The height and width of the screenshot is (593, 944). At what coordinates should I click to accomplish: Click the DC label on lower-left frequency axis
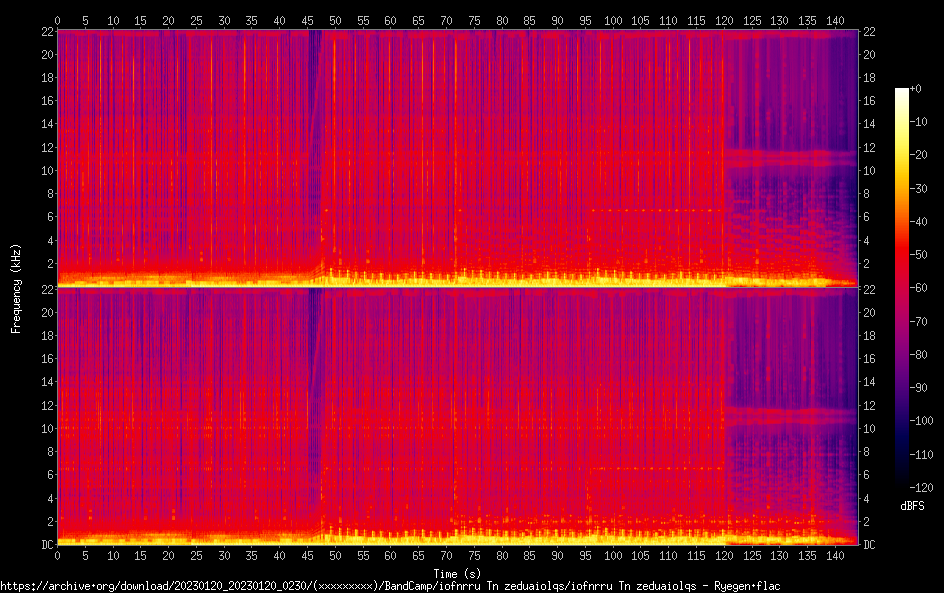(45, 544)
